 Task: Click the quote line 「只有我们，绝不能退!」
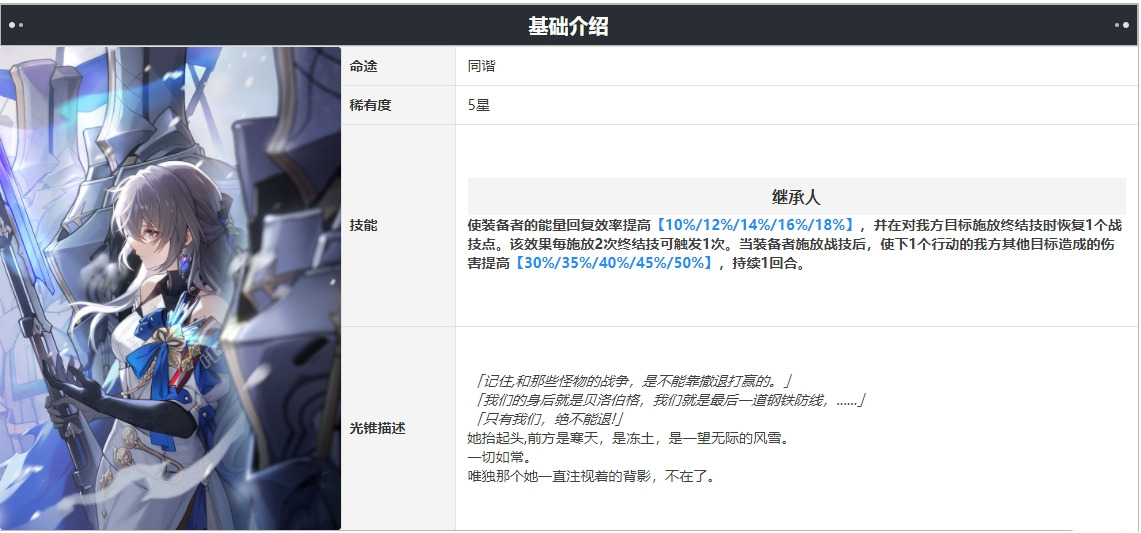pos(547,419)
